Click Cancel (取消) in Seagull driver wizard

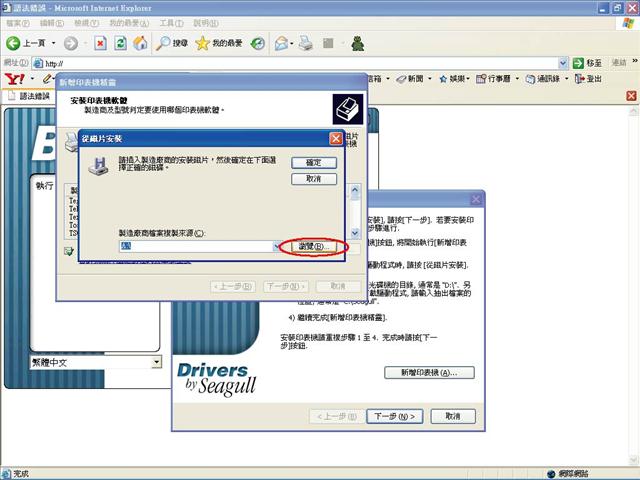[453, 416]
